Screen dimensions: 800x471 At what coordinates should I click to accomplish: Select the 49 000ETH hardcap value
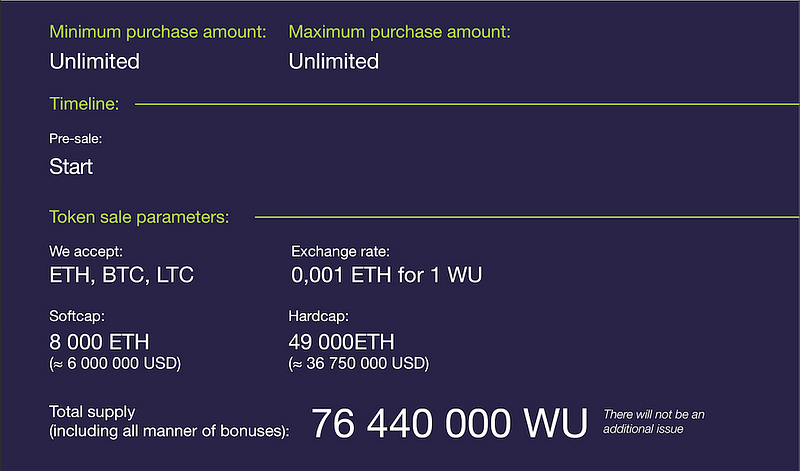(x=341, y=342)
